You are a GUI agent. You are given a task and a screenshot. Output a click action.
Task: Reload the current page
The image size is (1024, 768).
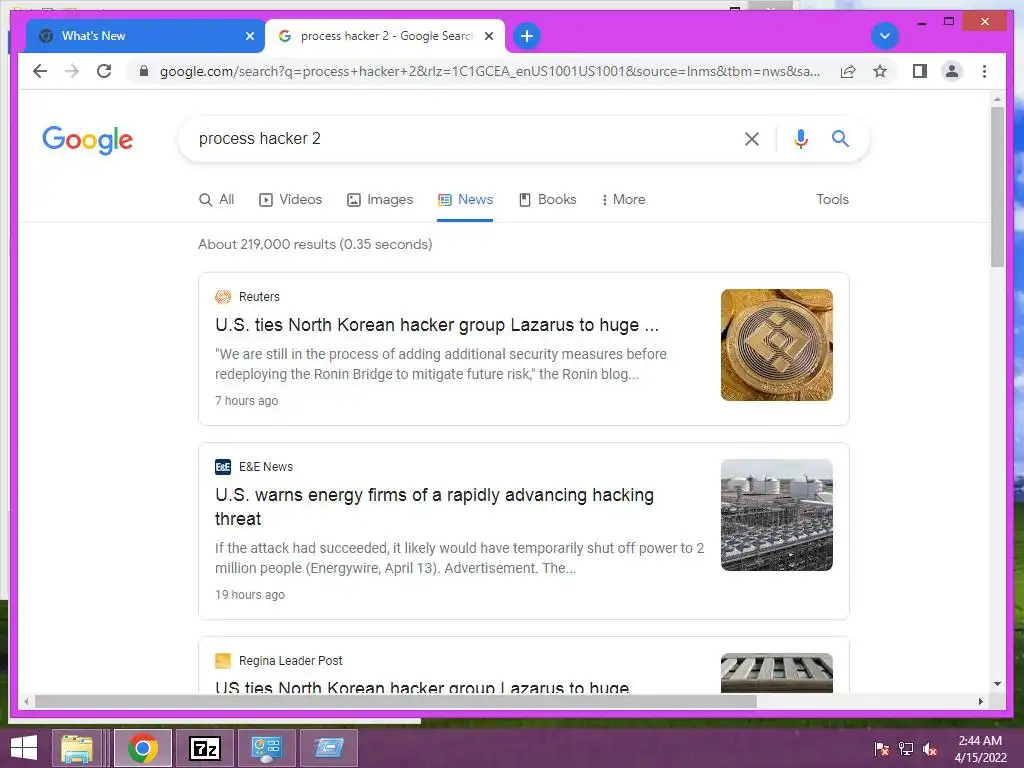tap(104, 71)
